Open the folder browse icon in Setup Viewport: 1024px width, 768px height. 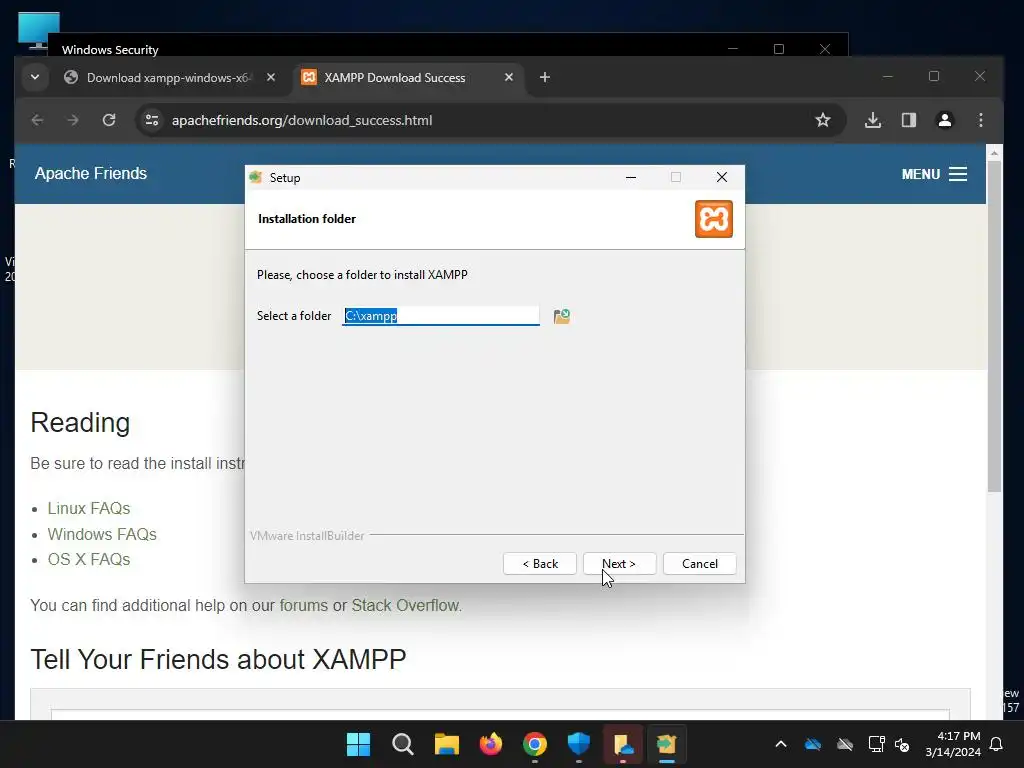pos(562,316)
